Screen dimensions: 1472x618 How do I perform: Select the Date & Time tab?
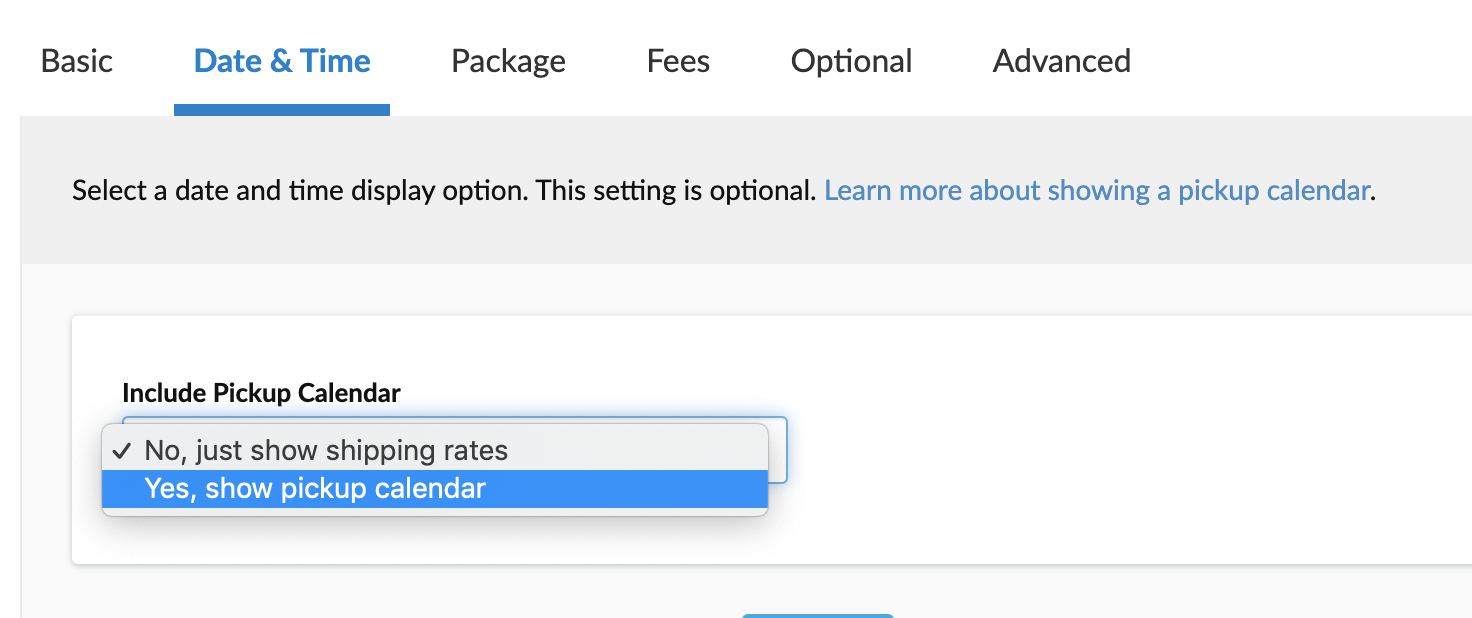tap(282, 61)
